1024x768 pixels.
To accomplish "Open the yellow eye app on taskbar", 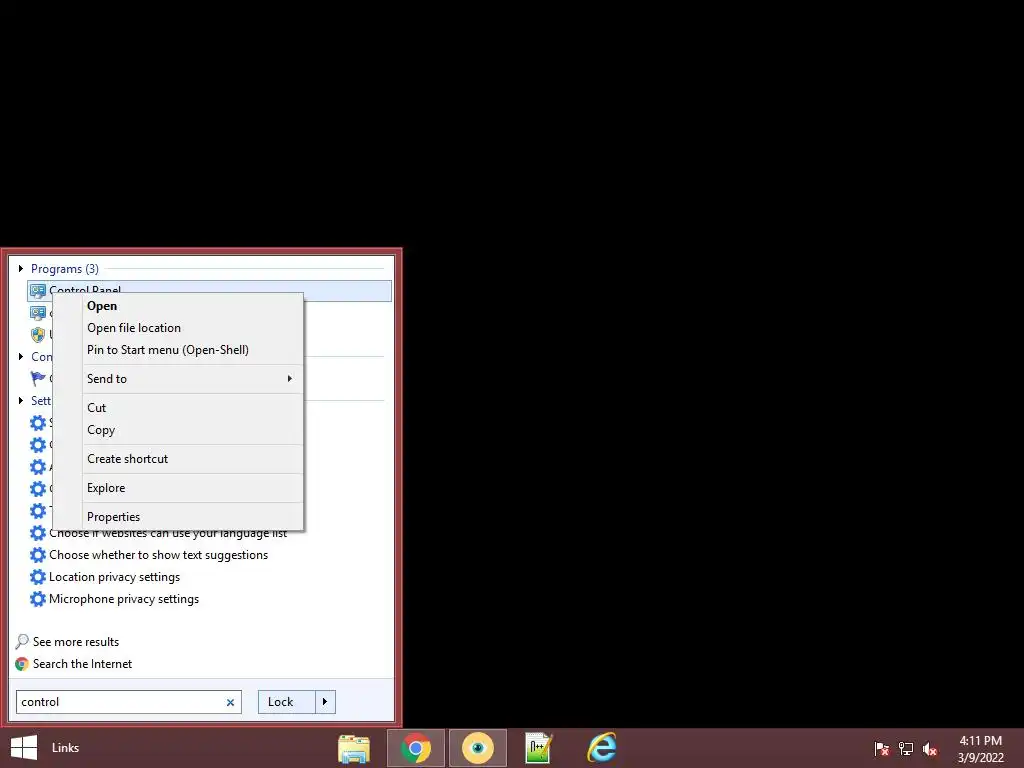I will pyautogui.click(x=477, y=748).
